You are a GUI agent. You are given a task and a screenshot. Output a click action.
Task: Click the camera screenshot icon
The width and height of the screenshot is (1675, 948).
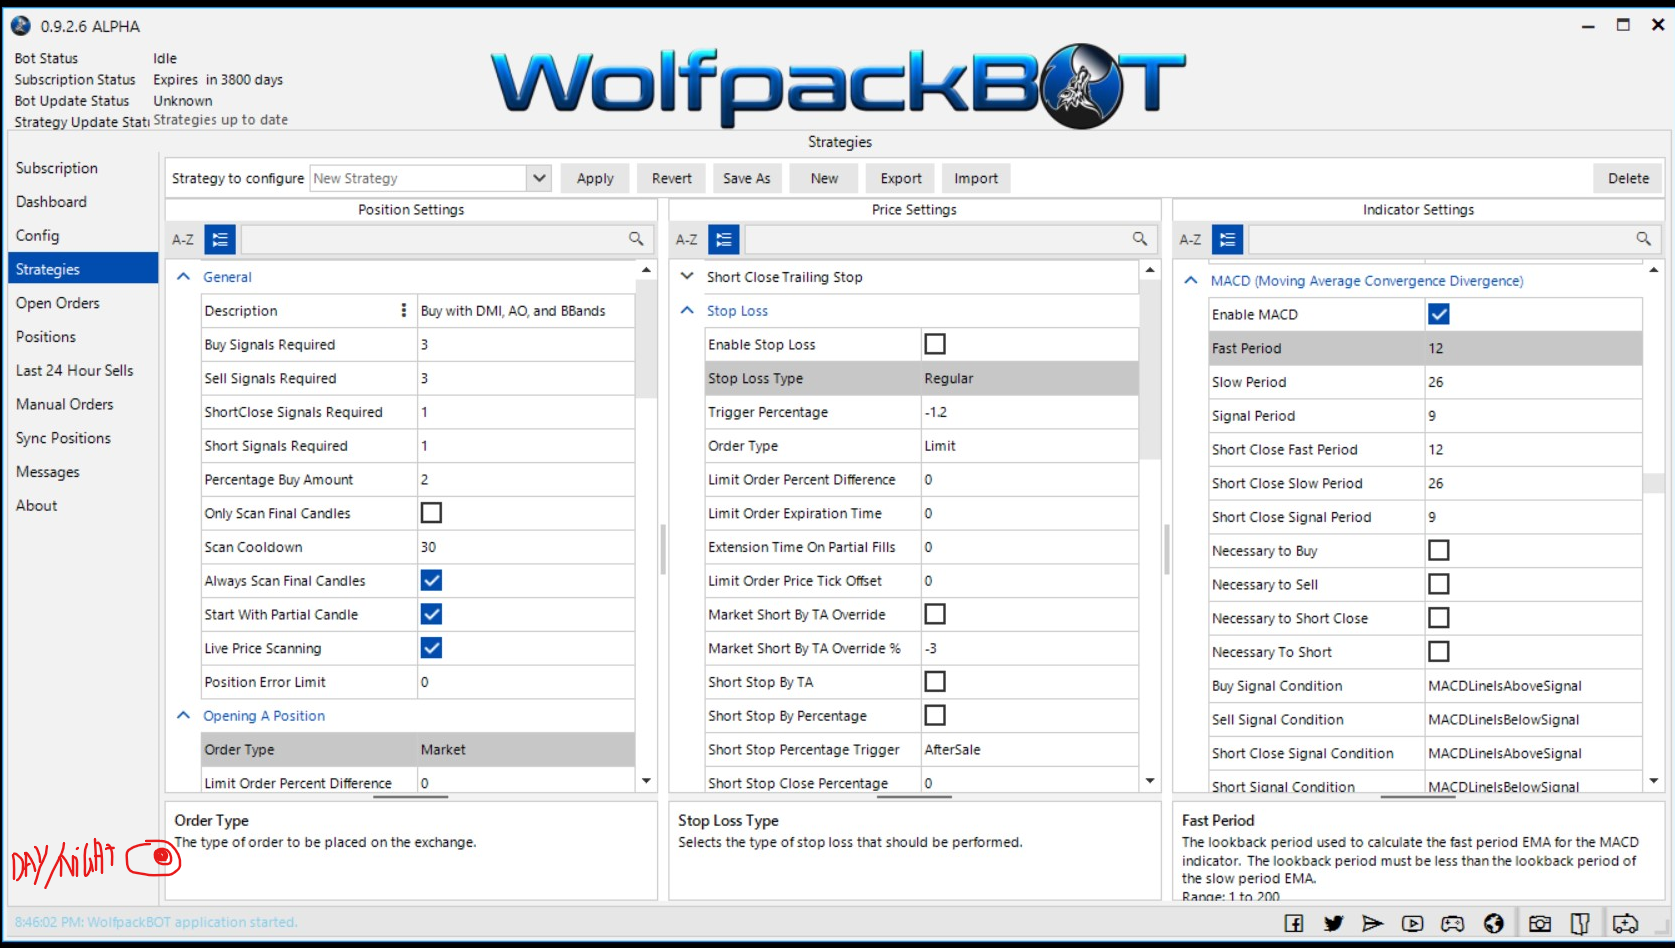[x=1540, y=923]
